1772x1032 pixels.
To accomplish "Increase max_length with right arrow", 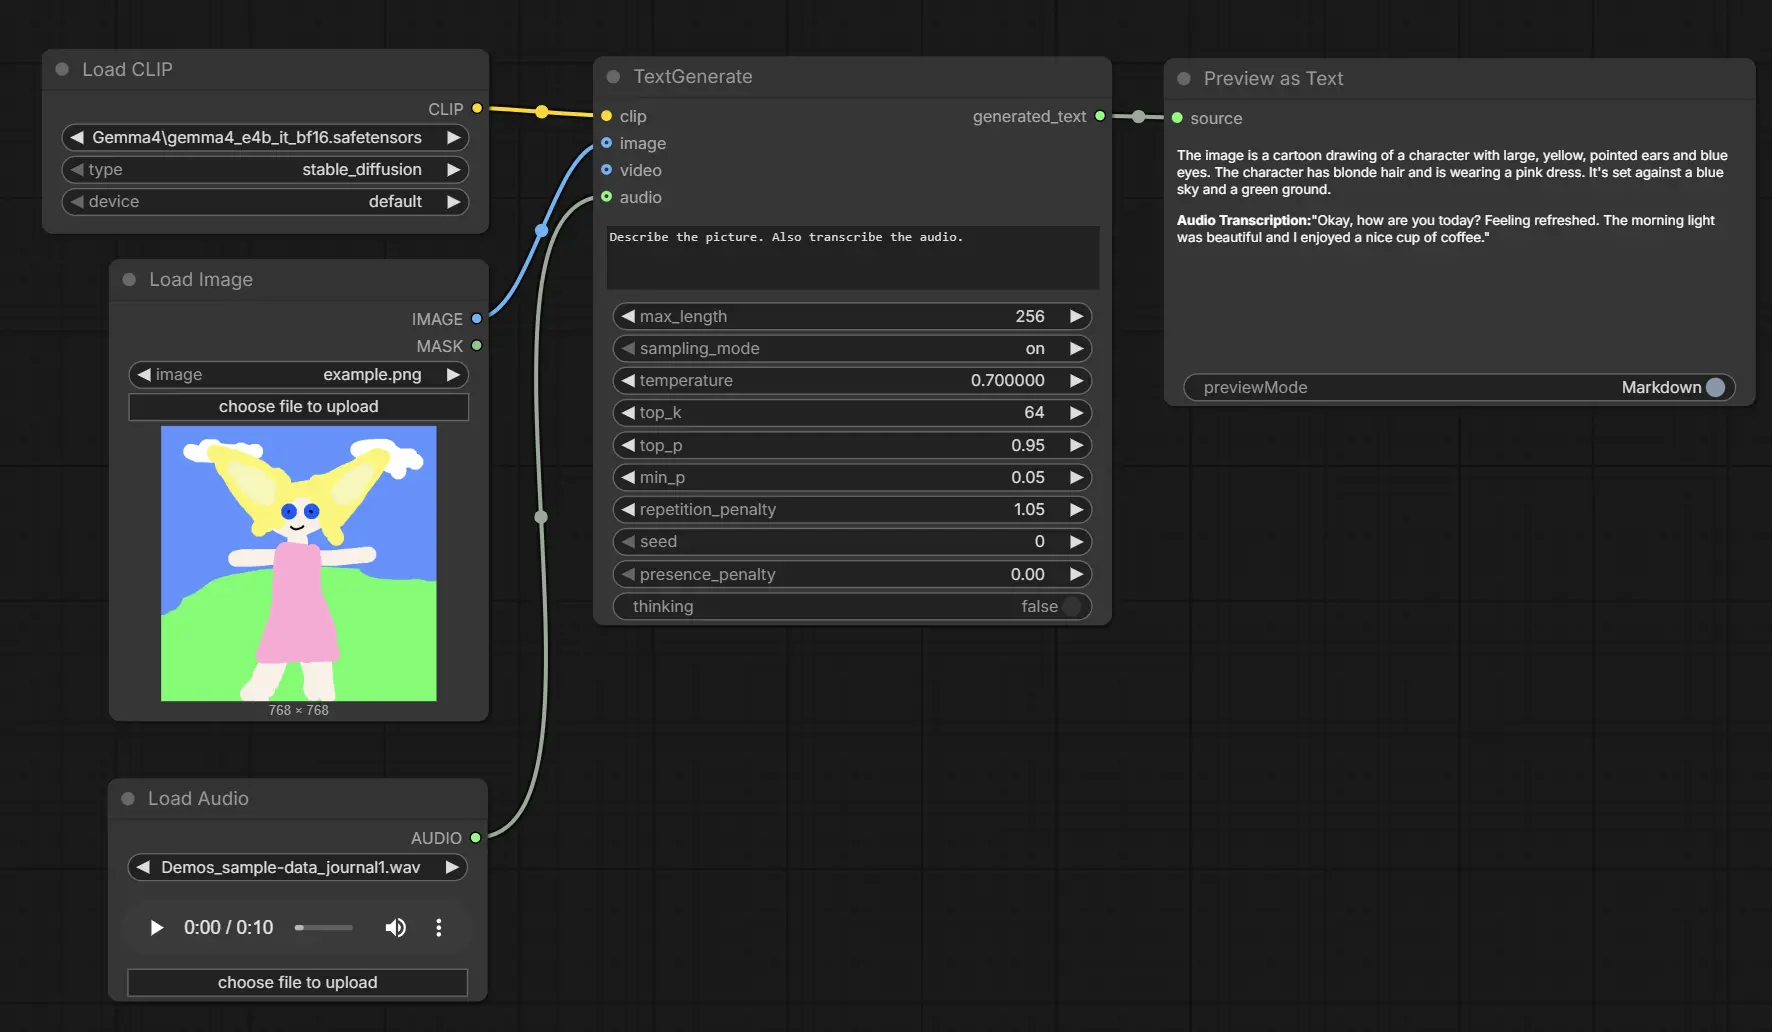I will pos(1076,316).
